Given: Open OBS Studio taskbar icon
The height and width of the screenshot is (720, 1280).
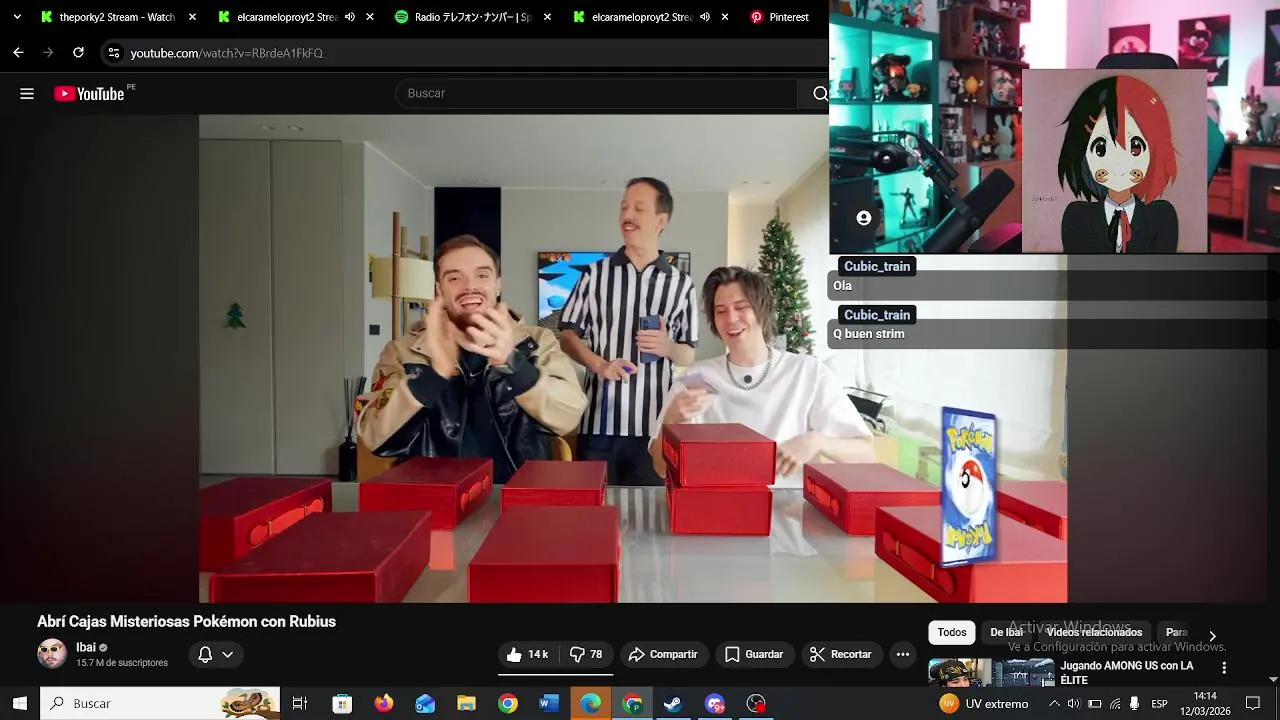Looking at the screenshot, I should pyautogui.click(x=756, y=703).
